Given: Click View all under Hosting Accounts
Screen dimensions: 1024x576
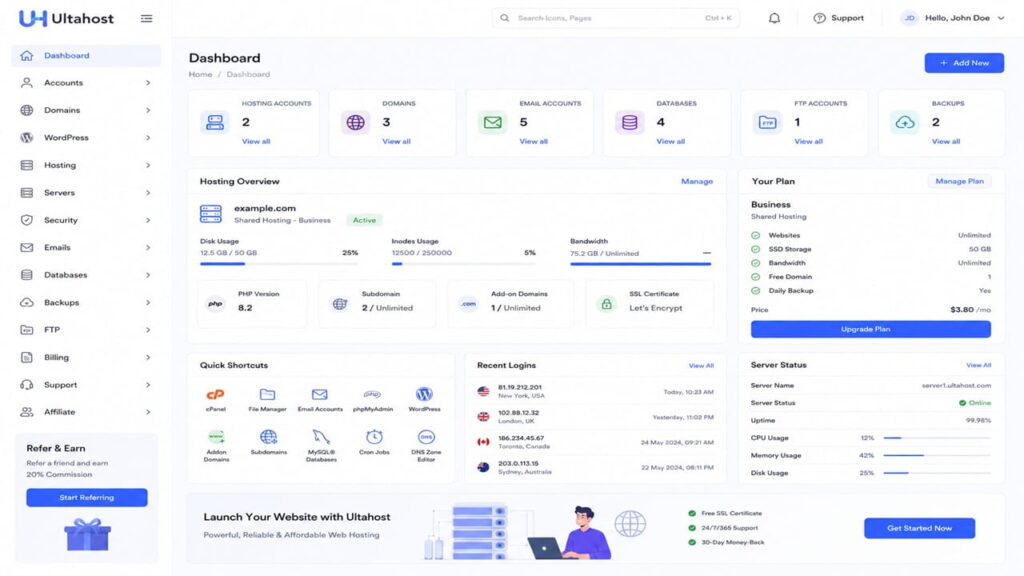Looking at the screenshot, I should pos(256,141).
